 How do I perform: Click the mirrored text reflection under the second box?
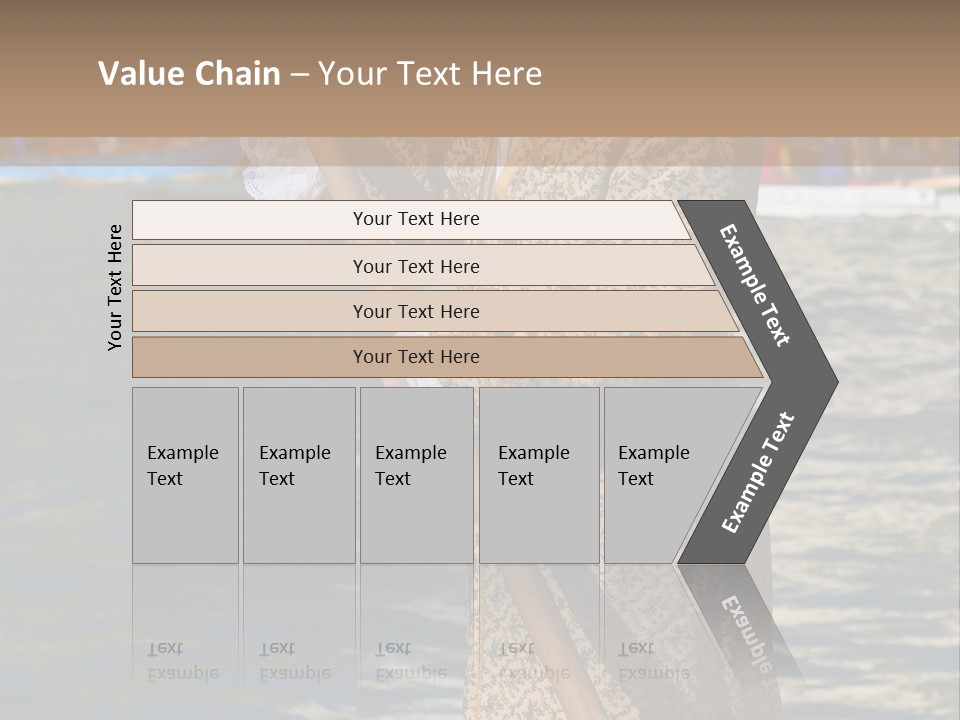point(295,661)
